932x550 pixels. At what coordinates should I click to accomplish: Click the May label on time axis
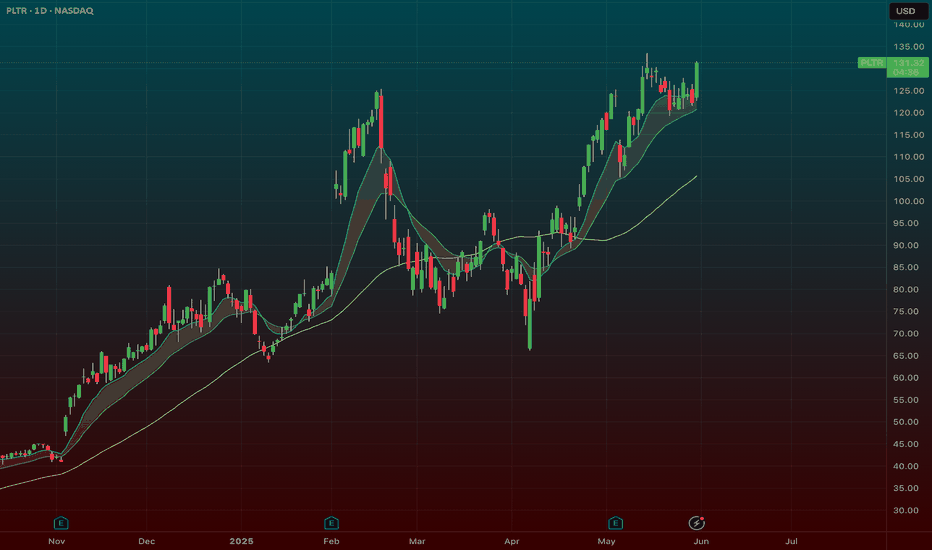pos(606,541)
